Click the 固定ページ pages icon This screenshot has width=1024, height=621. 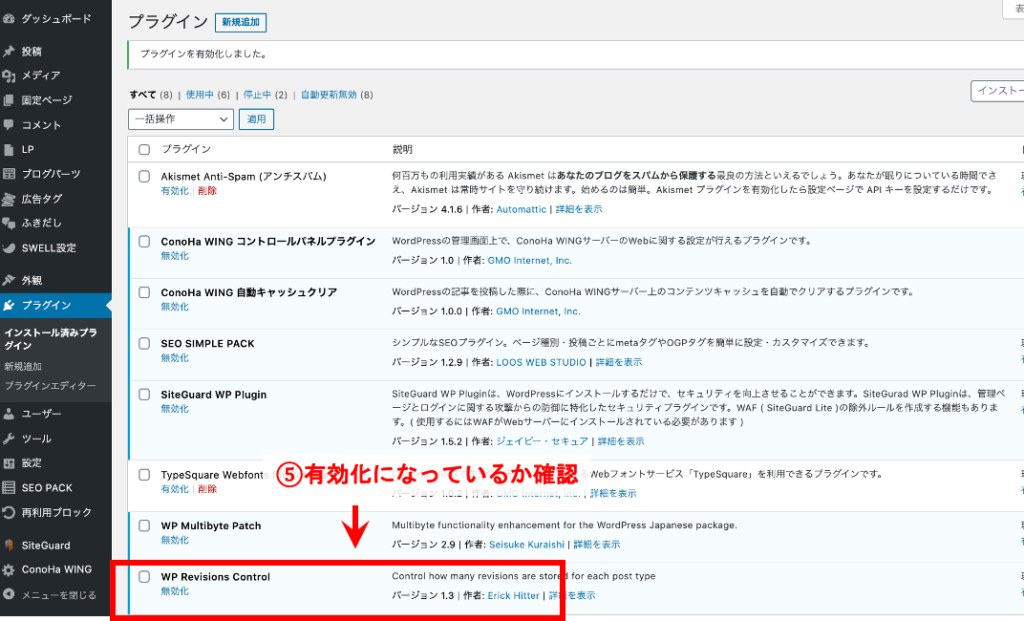[x=8, y=100]
